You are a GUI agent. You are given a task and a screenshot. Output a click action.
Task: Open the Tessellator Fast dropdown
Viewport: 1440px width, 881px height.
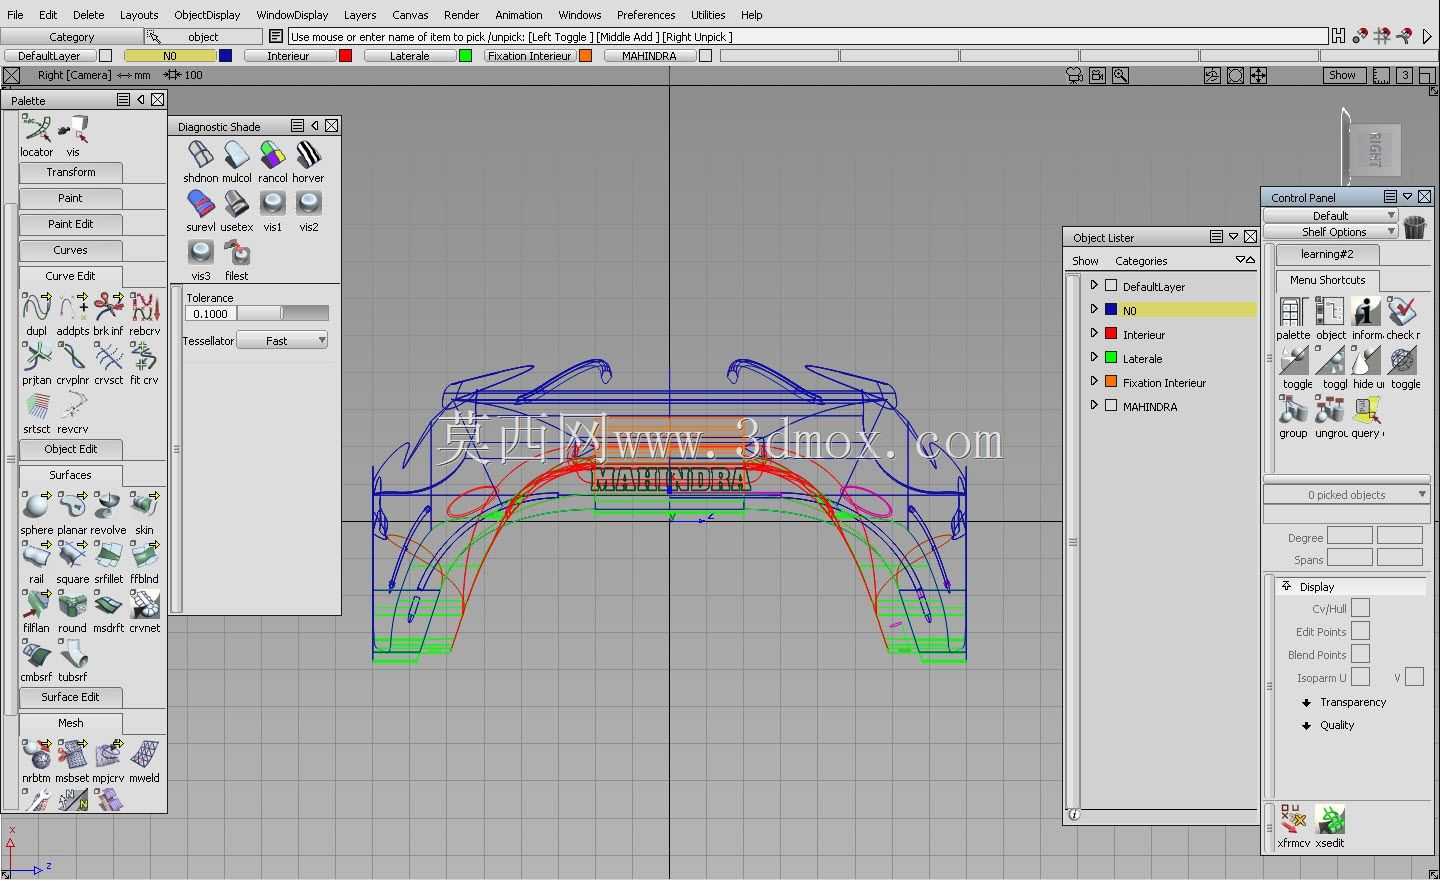tap(283, 341)
